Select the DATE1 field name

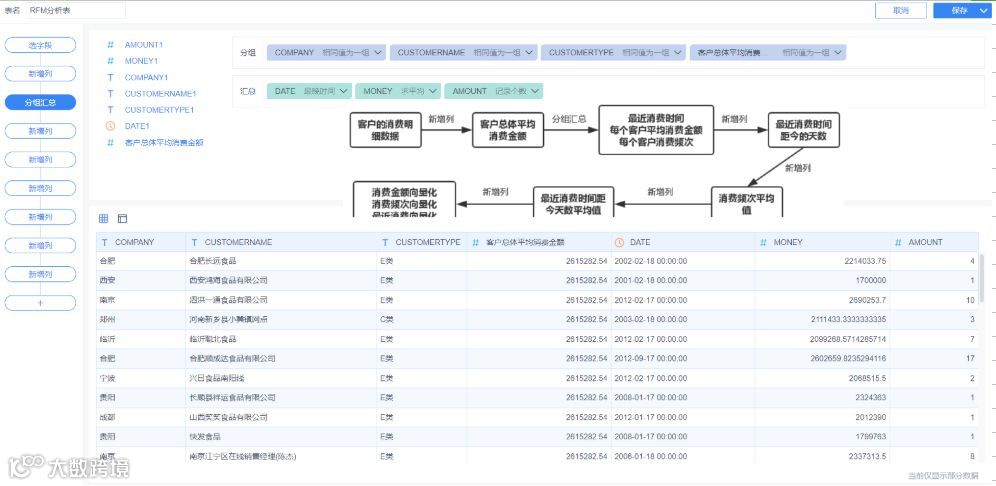coord(137,126)
